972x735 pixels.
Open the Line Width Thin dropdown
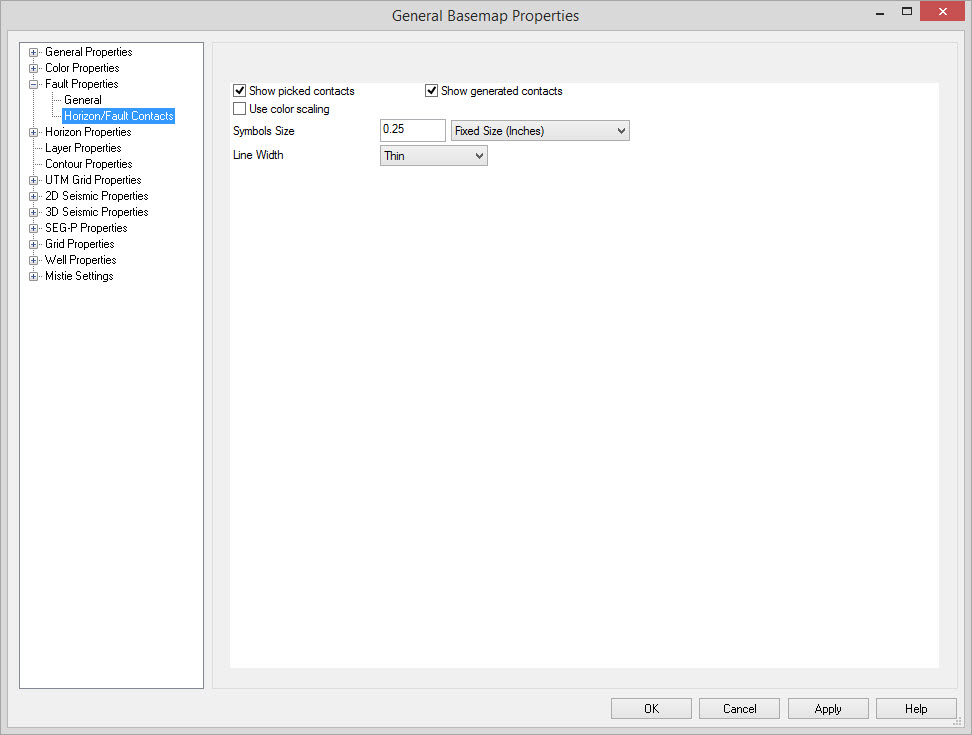pyautogui.click(x=434, y=156)
